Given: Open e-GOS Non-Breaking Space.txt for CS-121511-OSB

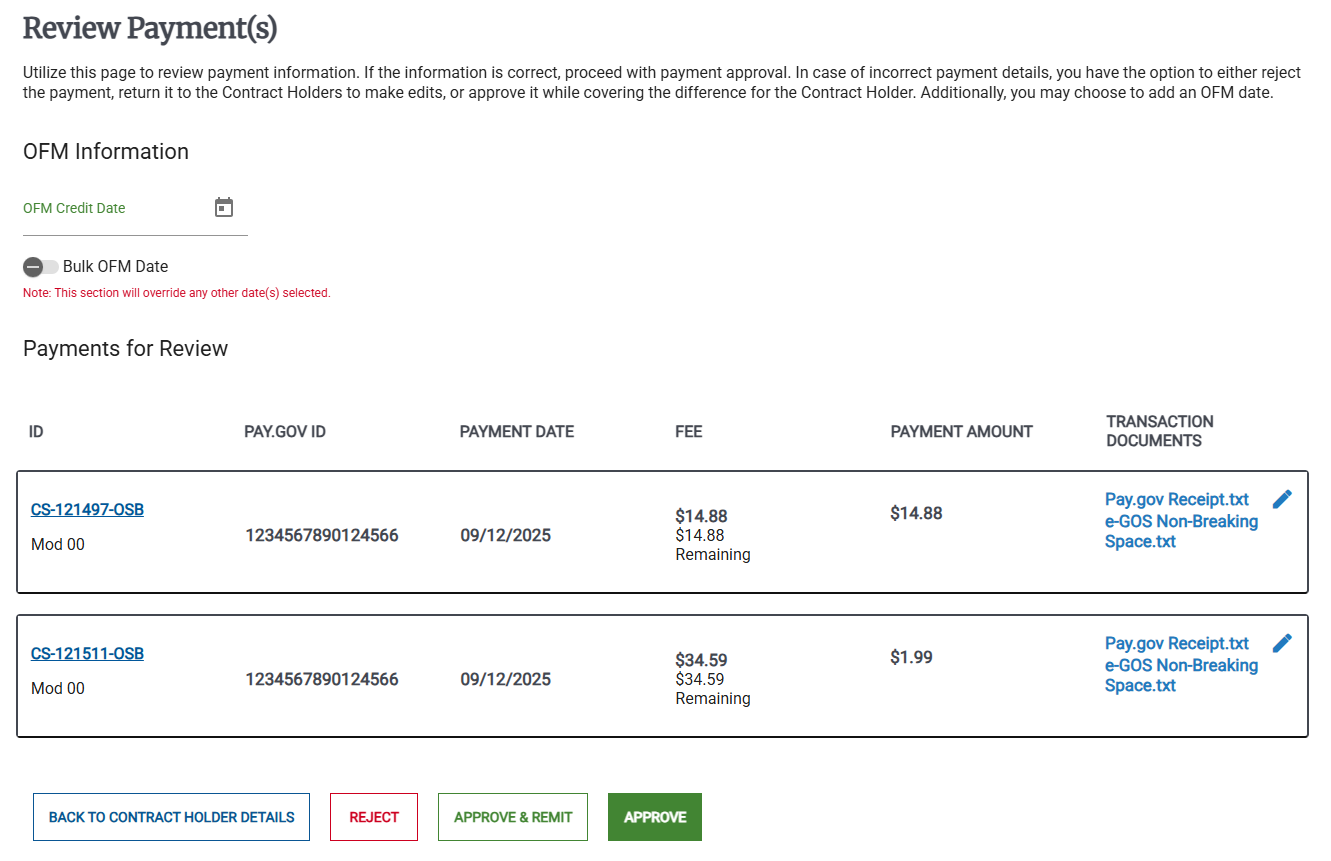Looking at the screenshot, I should [1181, 674].
